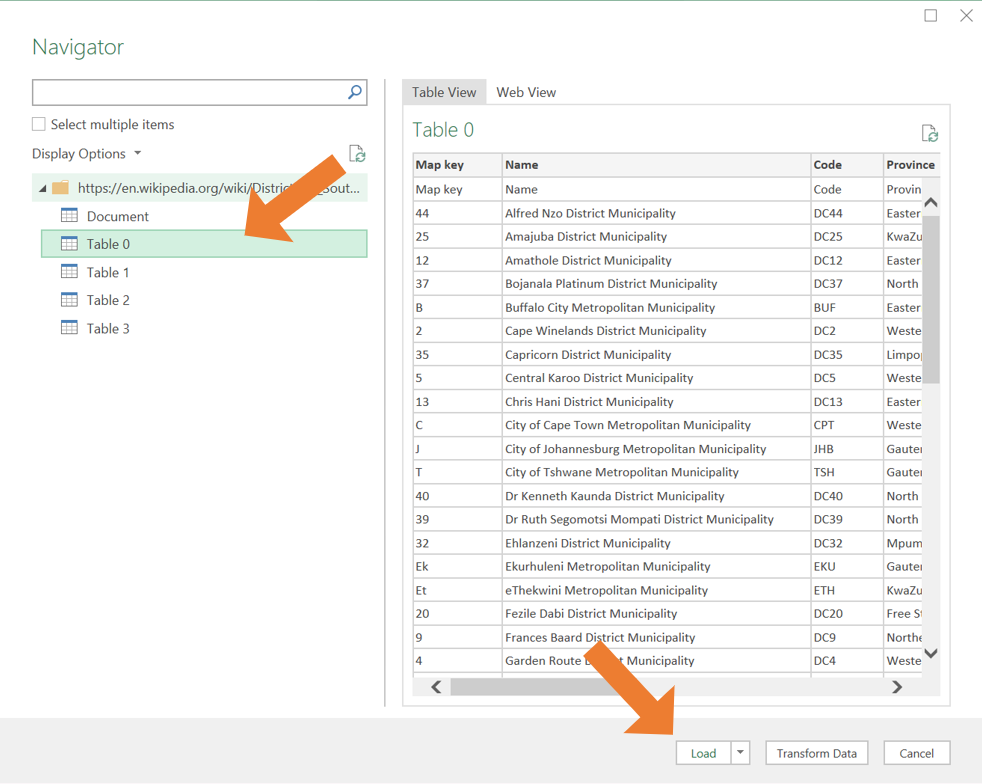Click the Map key column header
Screen dimensions: 982x784
tap(457, 165)
